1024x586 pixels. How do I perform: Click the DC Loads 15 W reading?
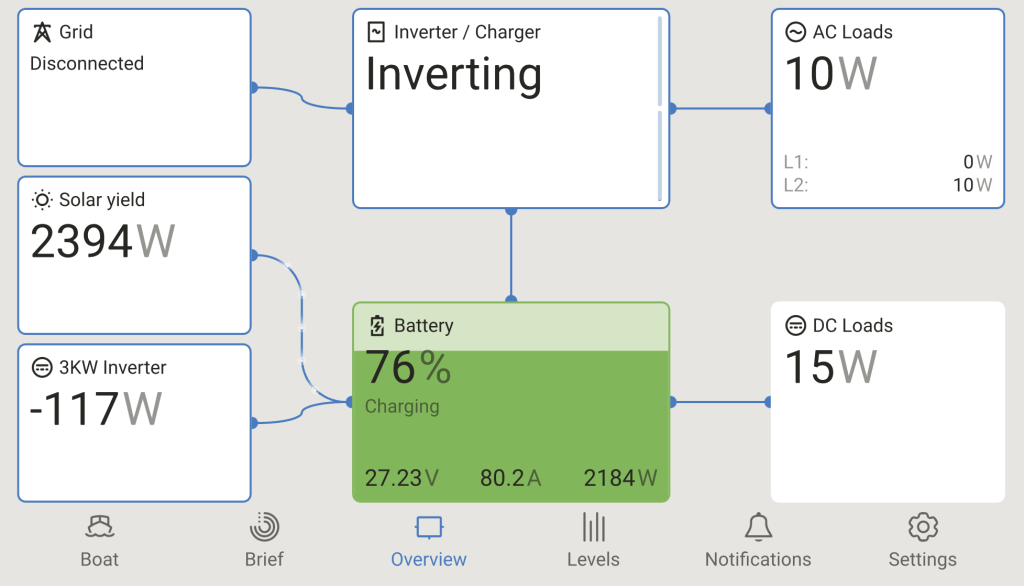[830, 368]
